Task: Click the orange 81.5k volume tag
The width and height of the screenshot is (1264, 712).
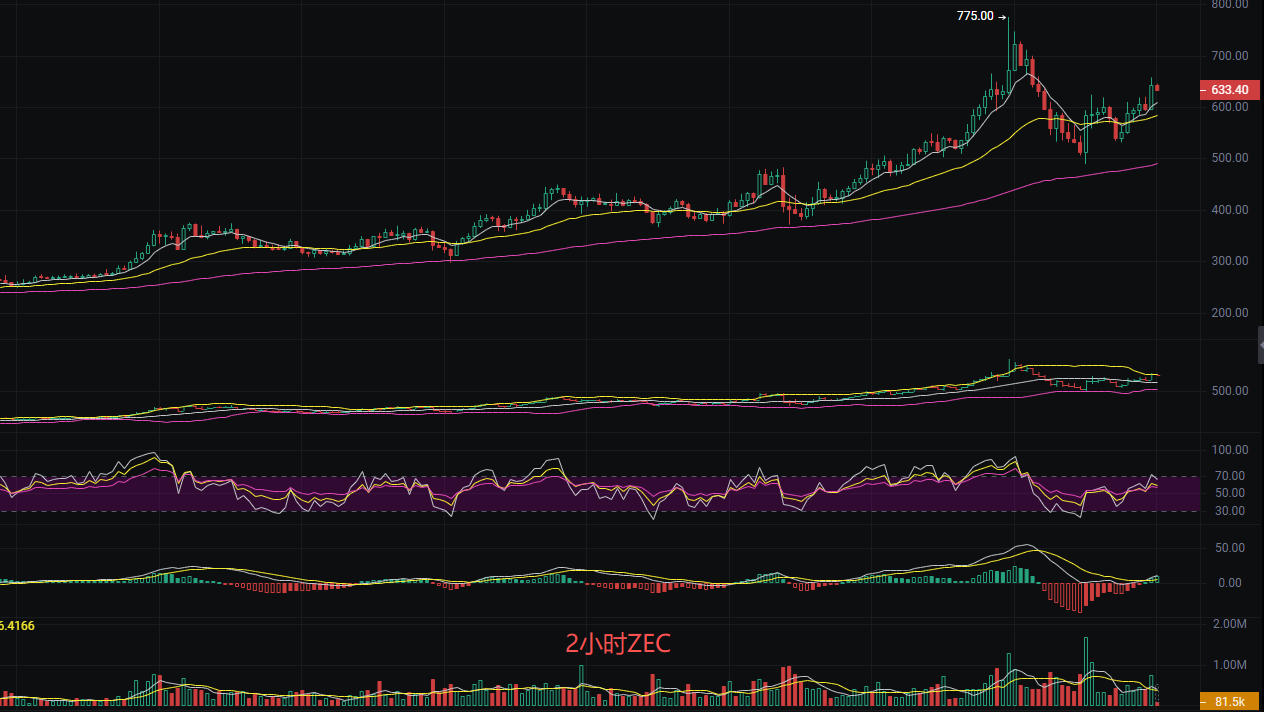Action: pyautogui.click(x=1228, y=702)
